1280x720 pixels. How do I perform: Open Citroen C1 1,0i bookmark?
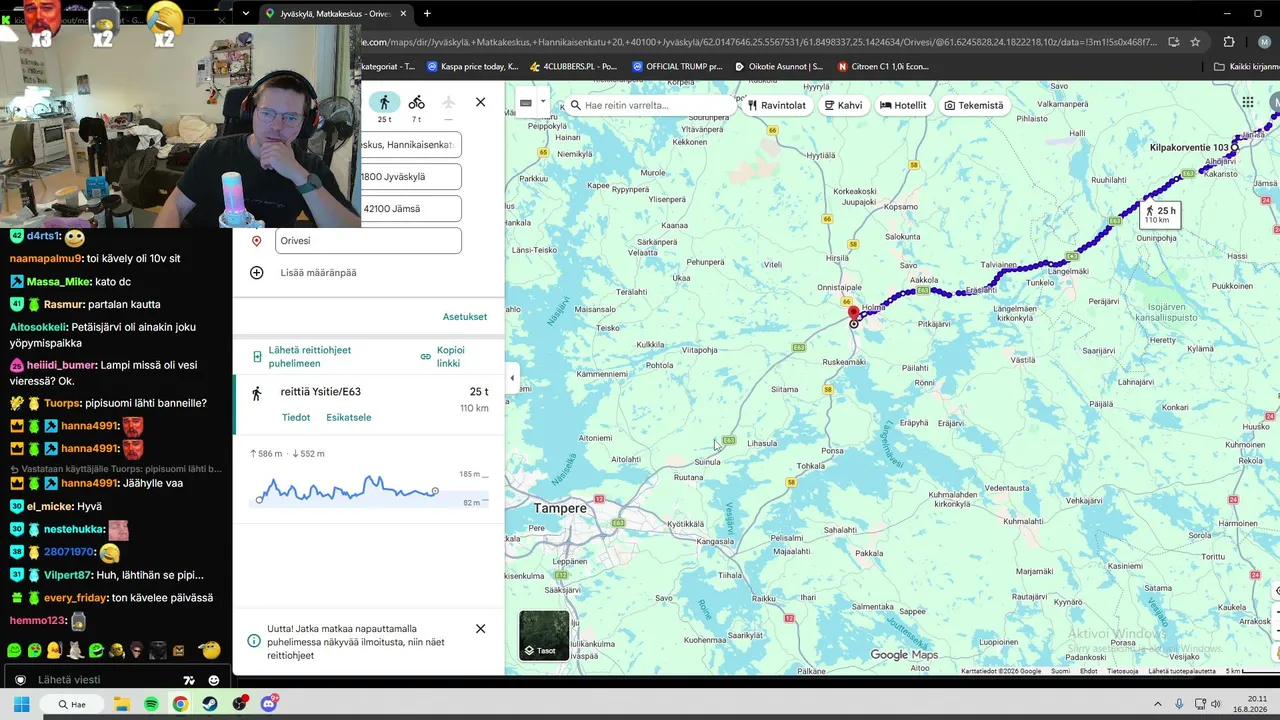pos(883,67)
